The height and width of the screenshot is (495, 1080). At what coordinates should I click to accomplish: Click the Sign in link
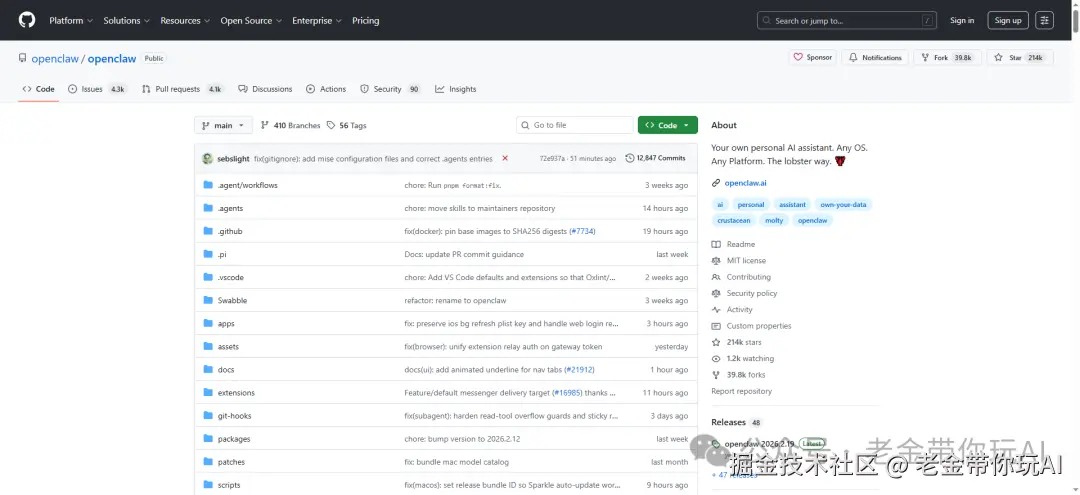pos(962,21)
